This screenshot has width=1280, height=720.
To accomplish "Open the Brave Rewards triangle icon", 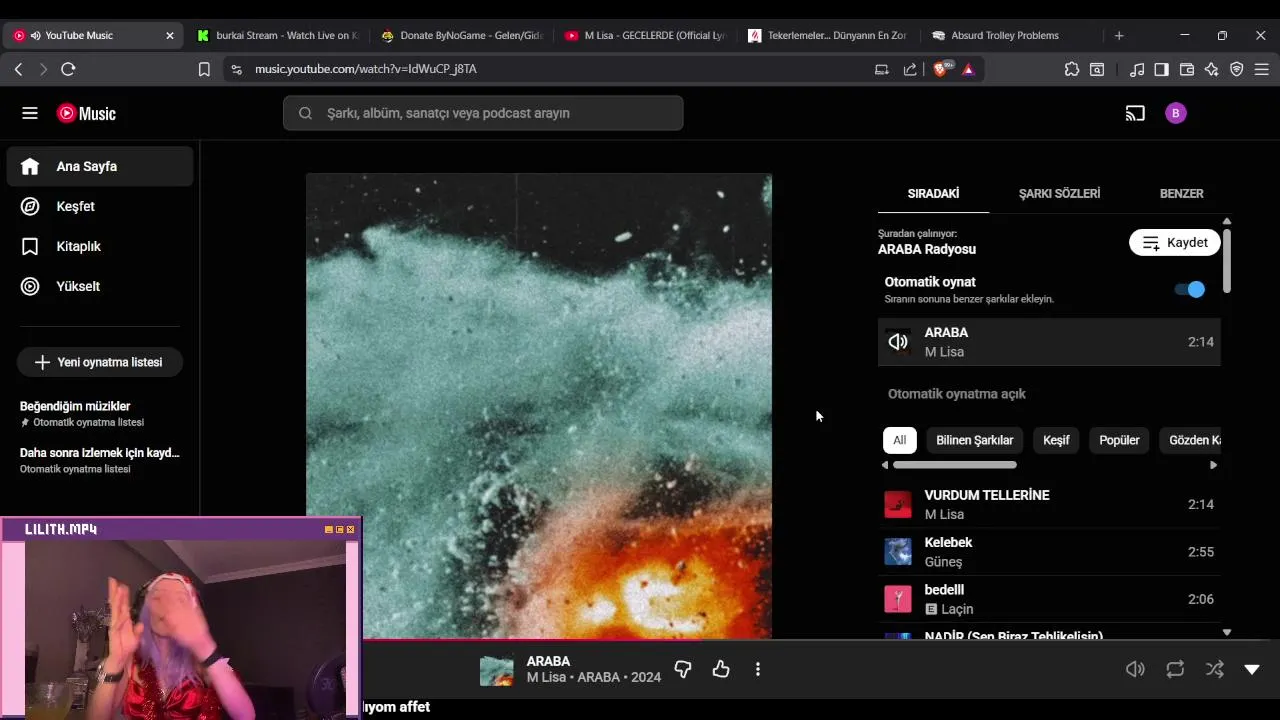I will coord(968,69).
